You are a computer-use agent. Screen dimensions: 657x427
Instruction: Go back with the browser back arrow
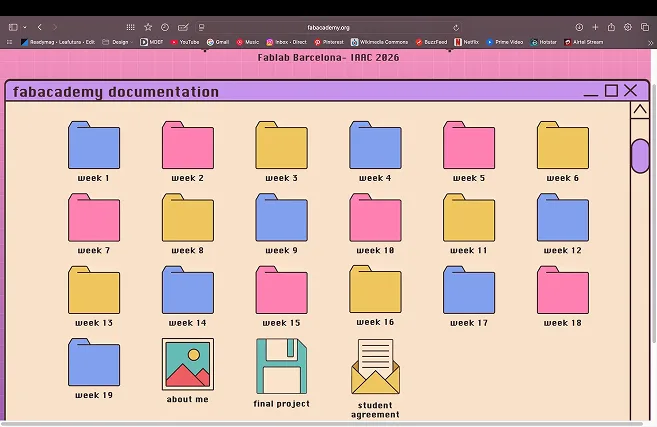(x=39, y=27)
